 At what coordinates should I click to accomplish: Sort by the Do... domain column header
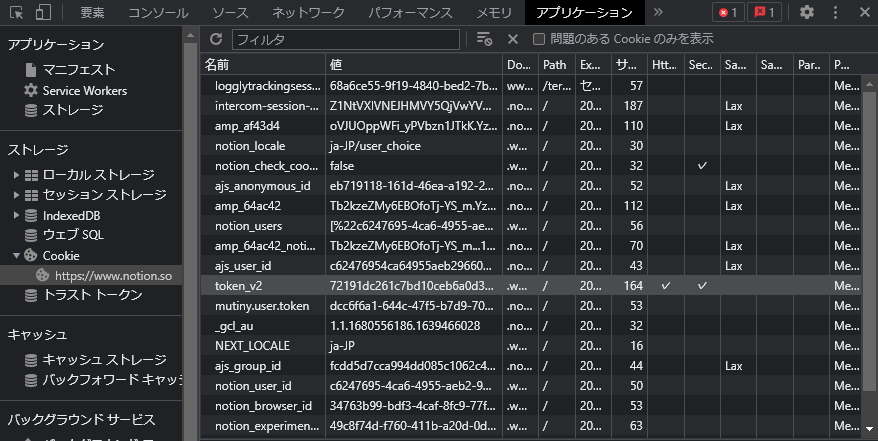click(520, 64)
